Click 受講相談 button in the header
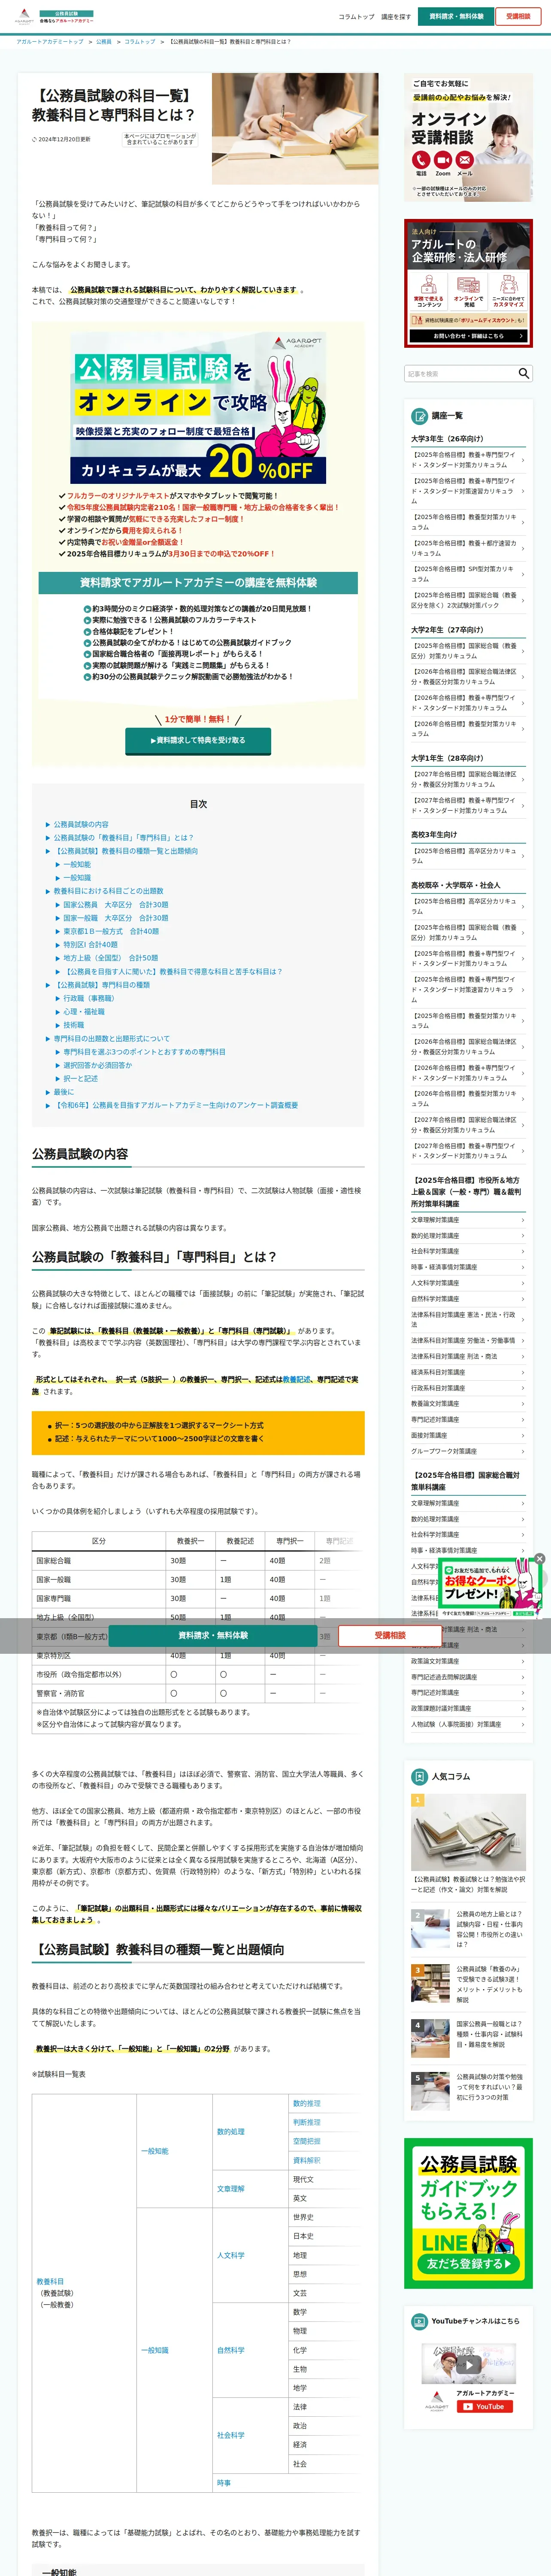This screenshot has width=551, height=2576. point(518,16)
